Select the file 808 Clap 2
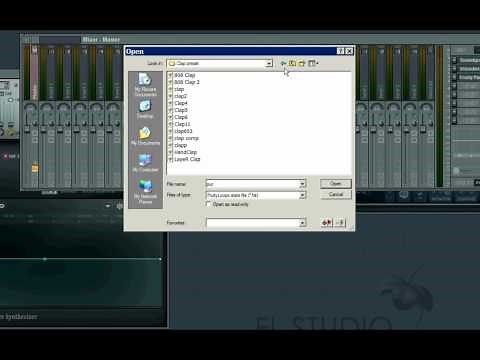The width and height of the screenshot is (480, 360). [x=184, y=82]
